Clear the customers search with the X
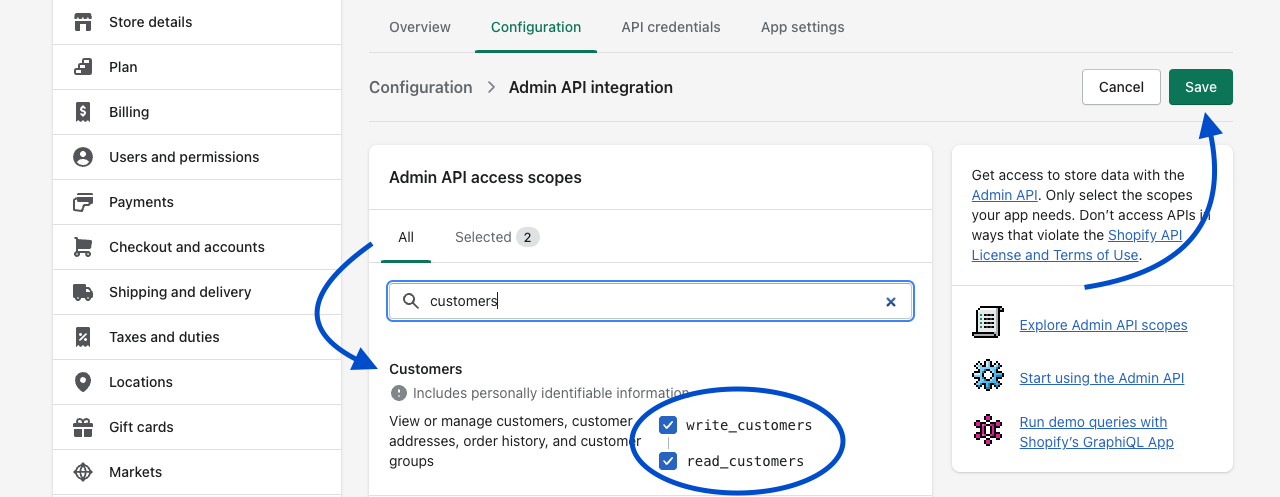This screenshot has height=497, width=1280. click(891, 301)
